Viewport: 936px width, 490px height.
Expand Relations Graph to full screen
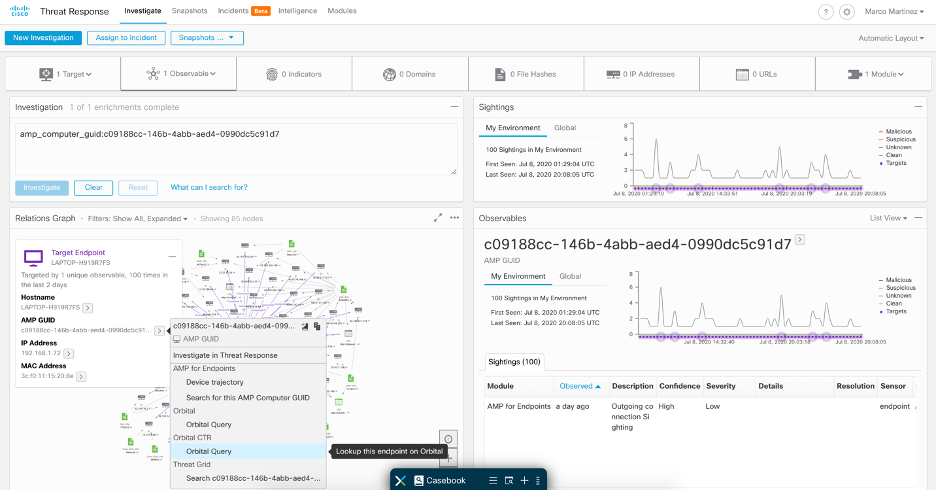[x=437, y=217]
